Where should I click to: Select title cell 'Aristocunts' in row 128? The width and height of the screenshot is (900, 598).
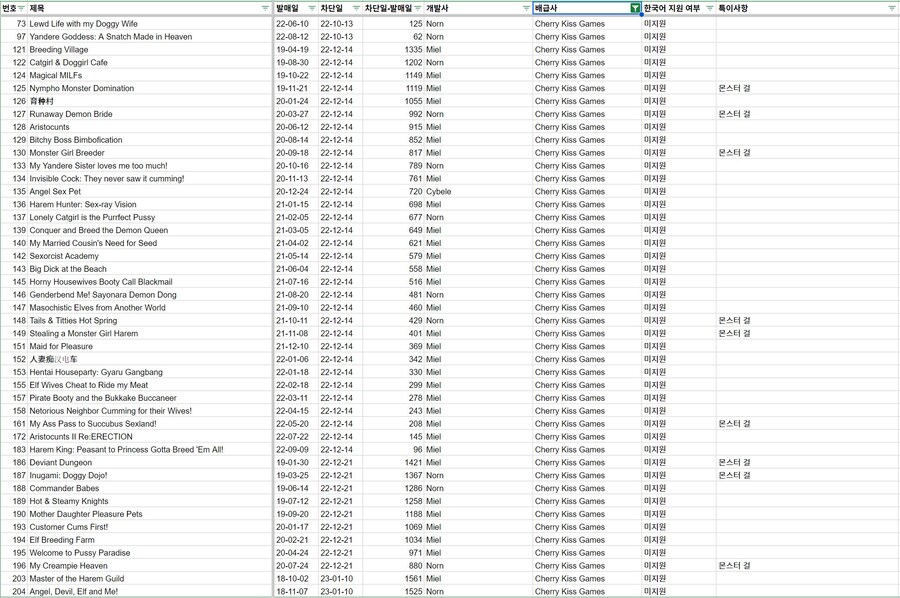(49, 127)
